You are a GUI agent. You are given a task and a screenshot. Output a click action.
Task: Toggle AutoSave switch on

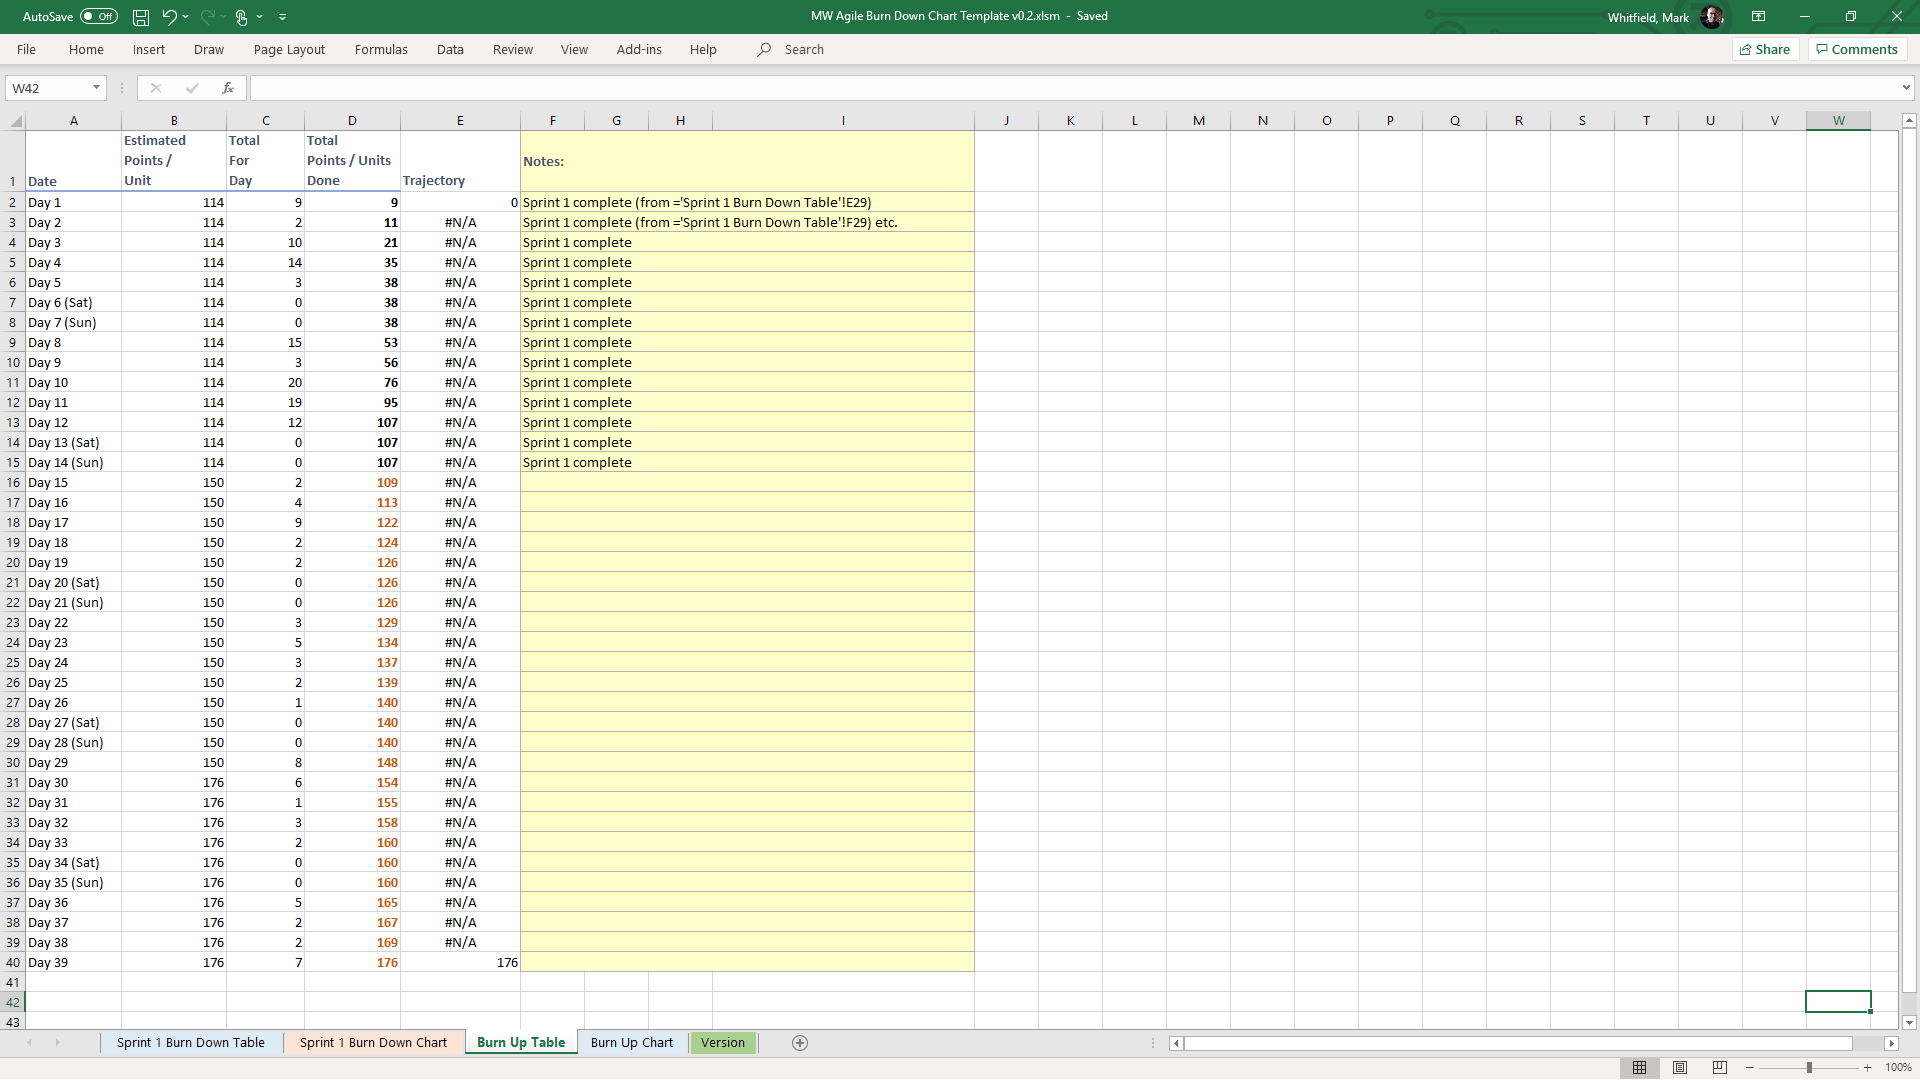coord(98,17)
